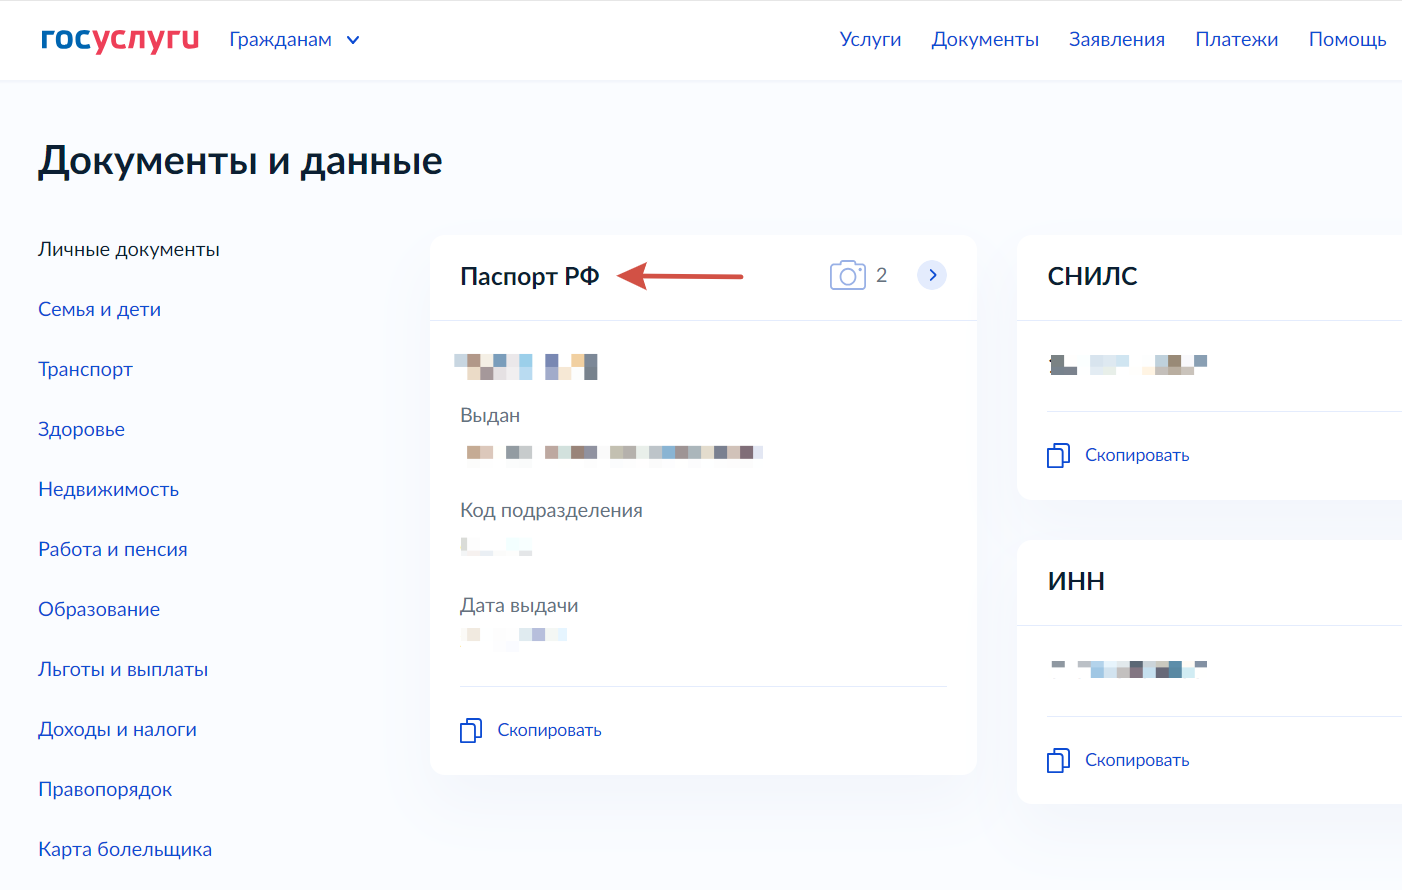The width and height of the screenshot is (1402, 890).
Task: Select the Семья и дети category
Action: (99, 310)
